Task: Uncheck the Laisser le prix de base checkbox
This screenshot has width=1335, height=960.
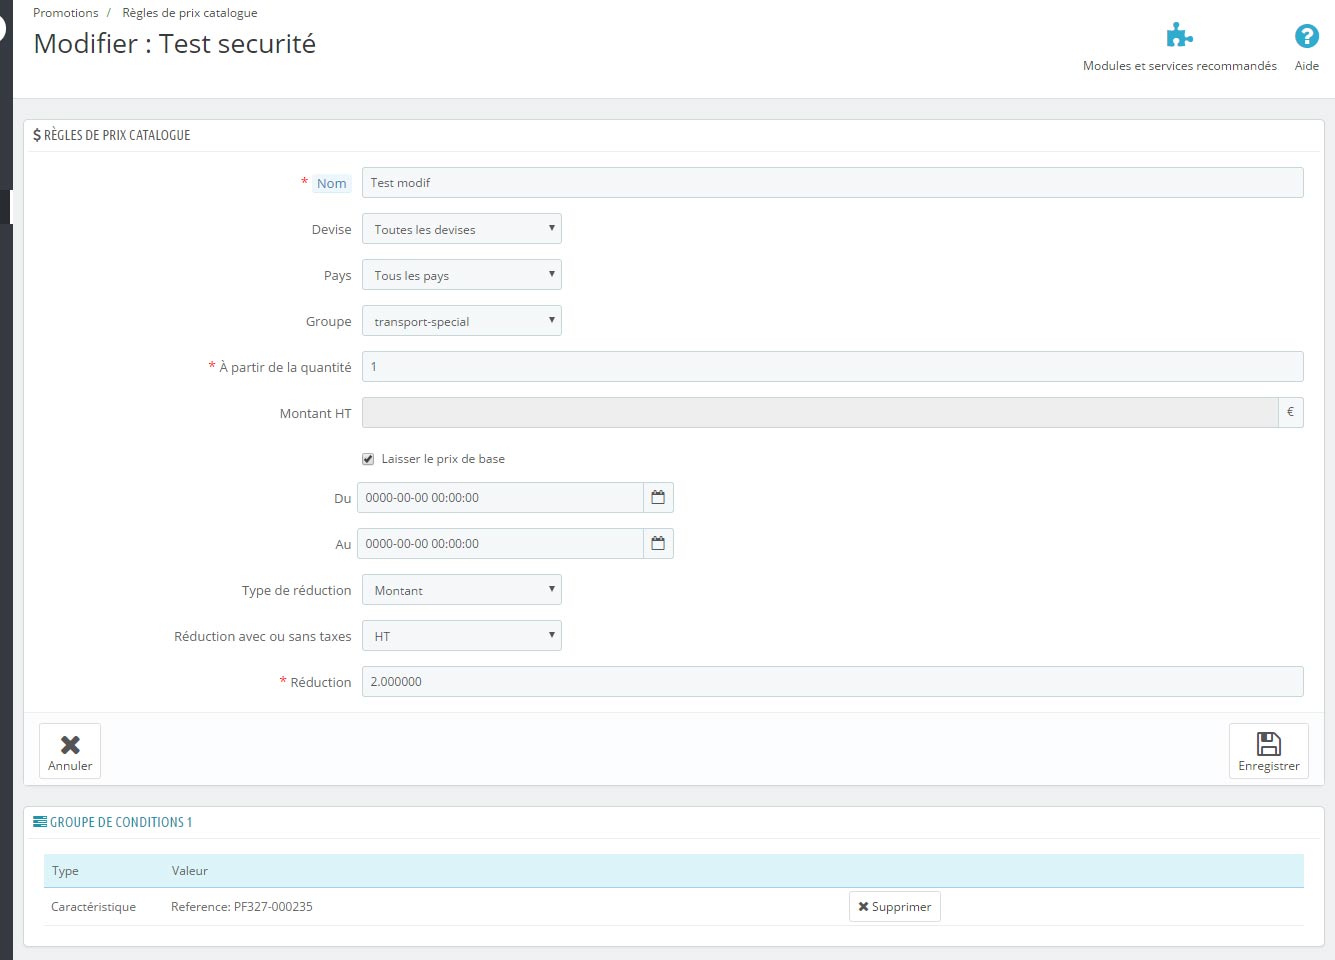Action: pos(368,459)
